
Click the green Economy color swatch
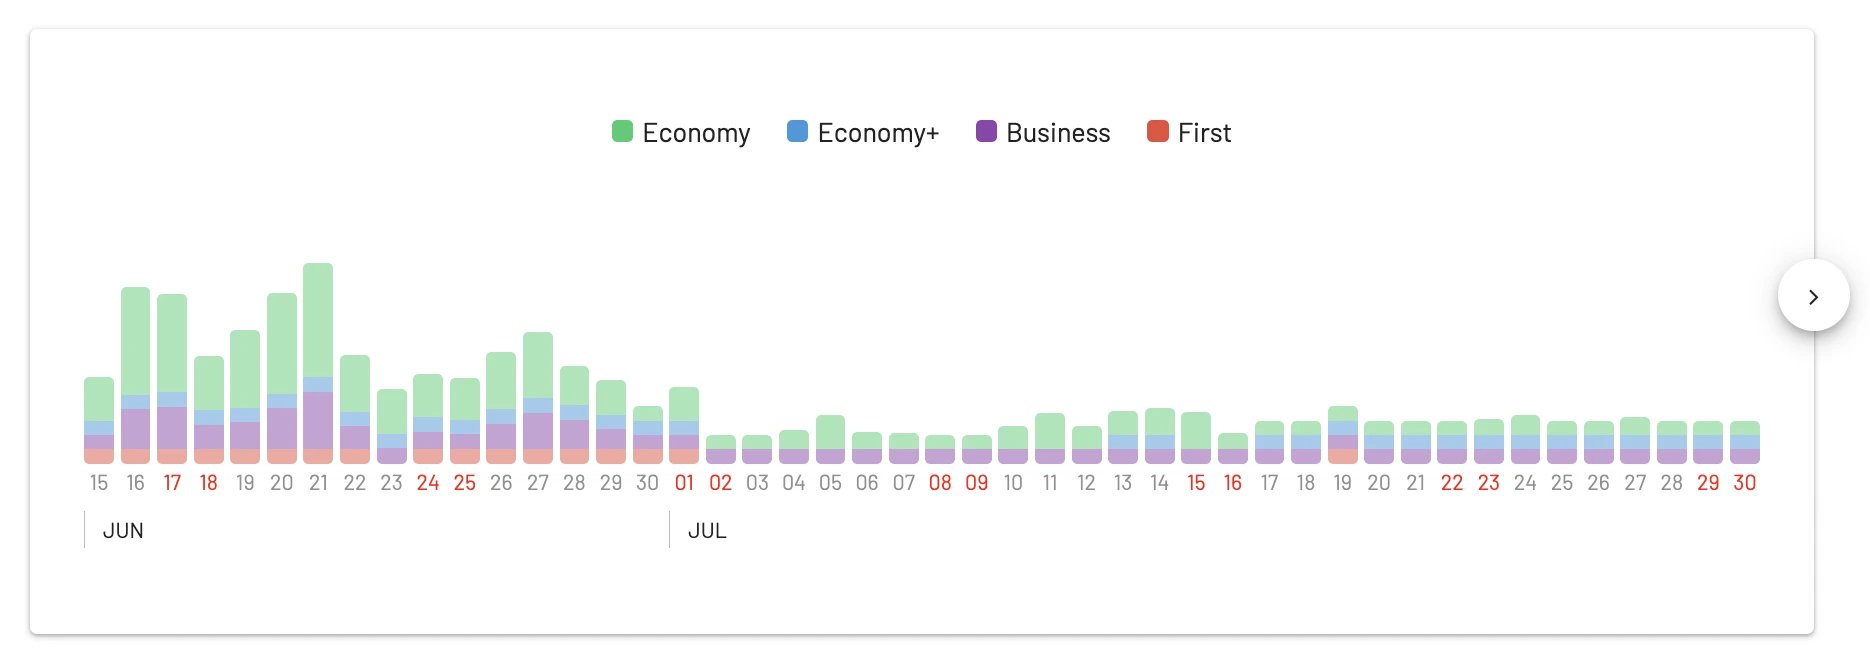click(x=622, y=131)
